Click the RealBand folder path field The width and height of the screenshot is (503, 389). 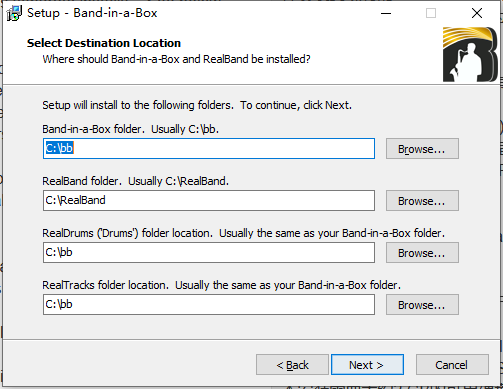pyautogui.click(x=209, y=200)
